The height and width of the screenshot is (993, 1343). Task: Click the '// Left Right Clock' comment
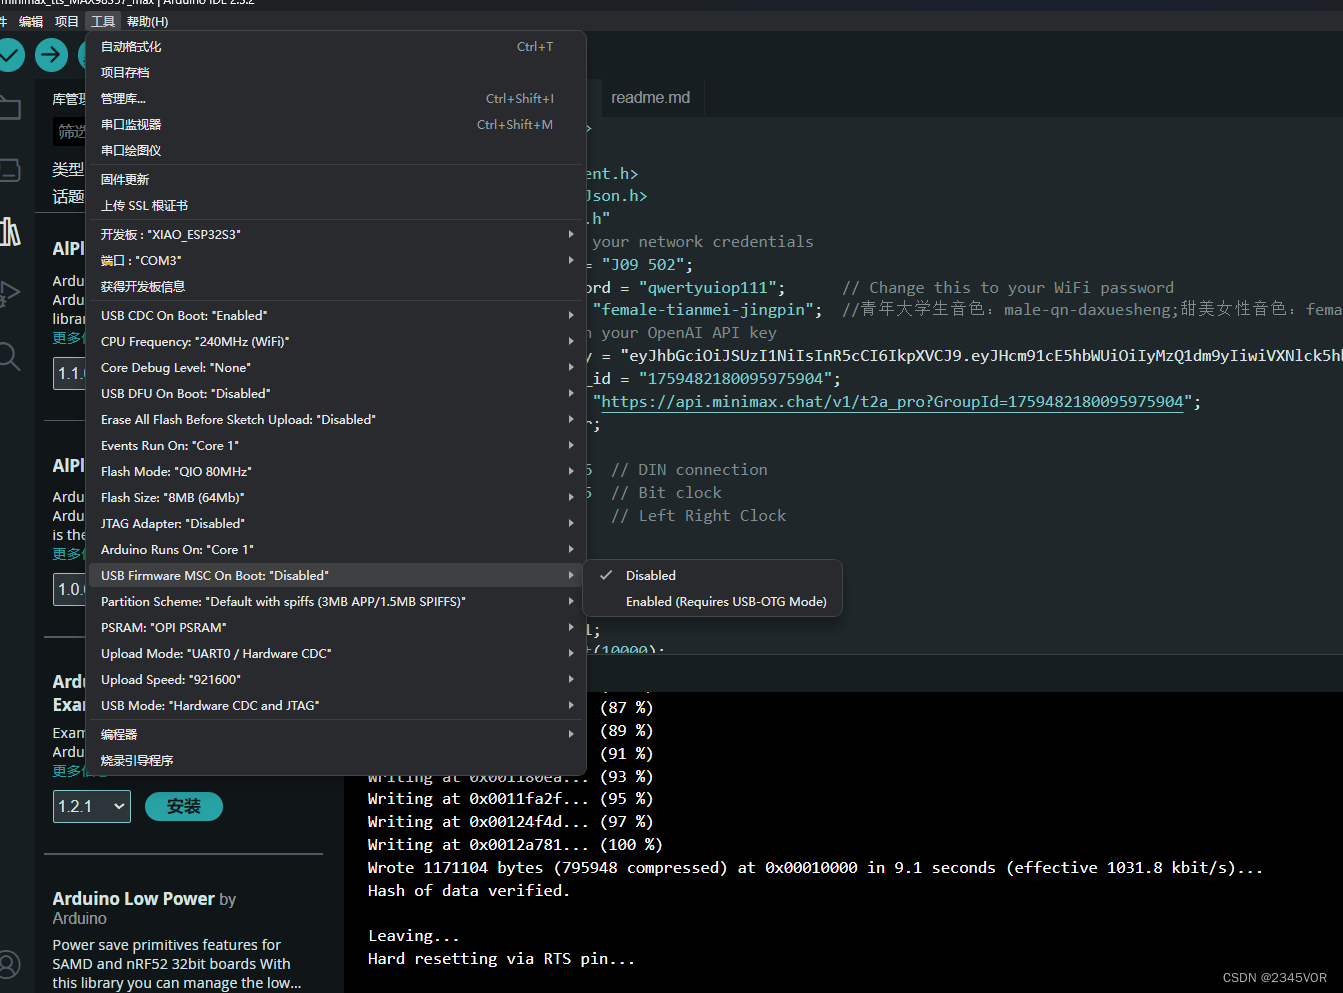pos(698,515)
